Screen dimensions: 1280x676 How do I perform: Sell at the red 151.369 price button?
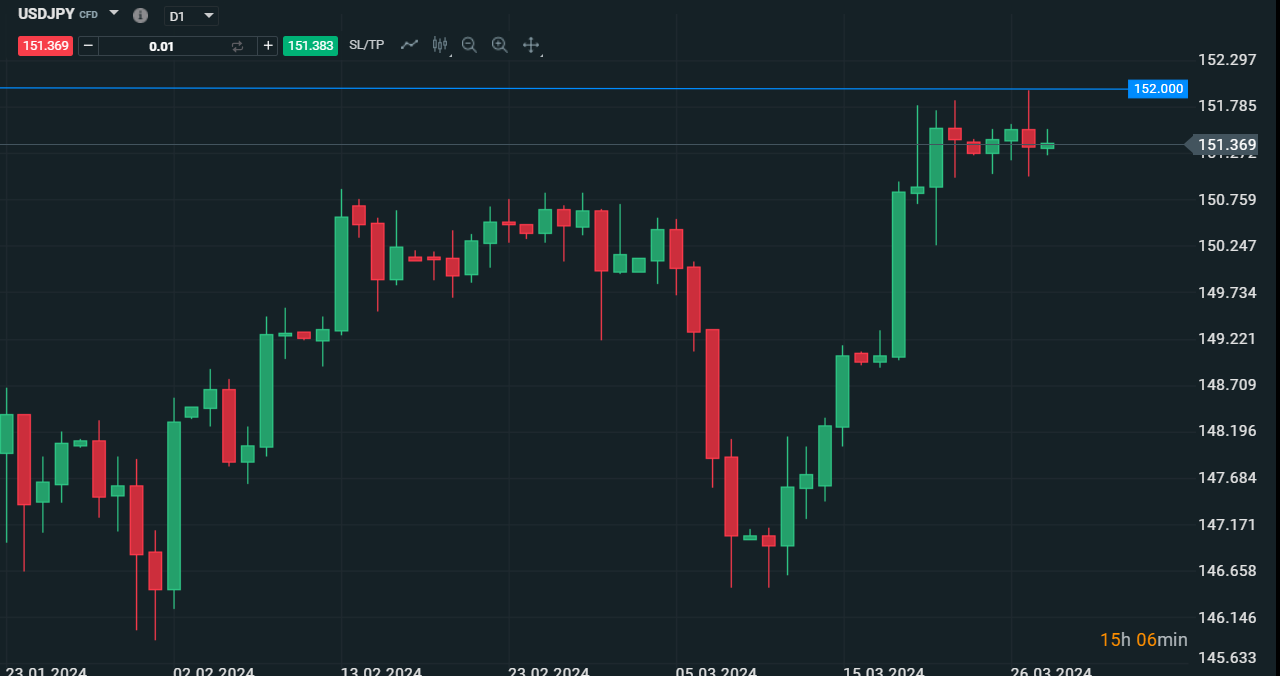click(45, 45)
